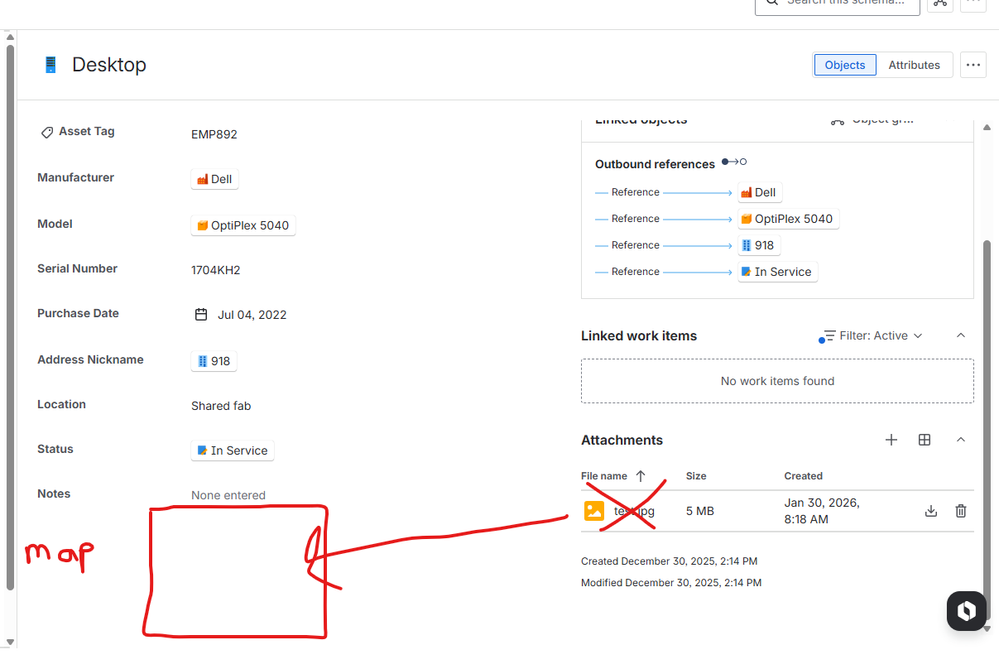
Task: Open Dell in Outbound references
Action: 759,192
